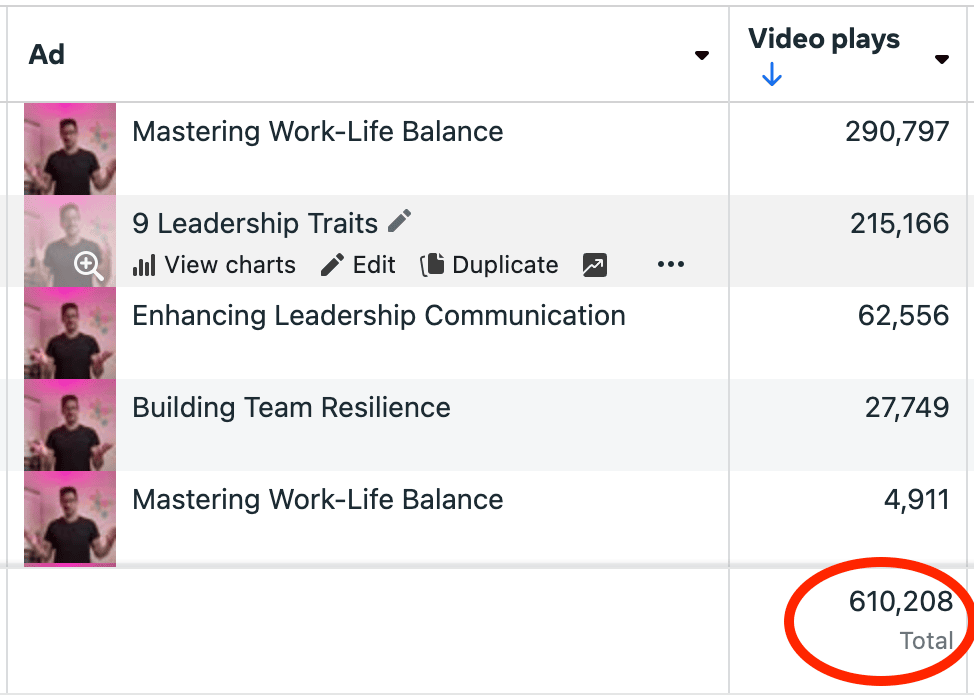Open the Building Team Resilience ad
Screen dimensions: 974x700
pyautogui.click(x=291, y=408)
